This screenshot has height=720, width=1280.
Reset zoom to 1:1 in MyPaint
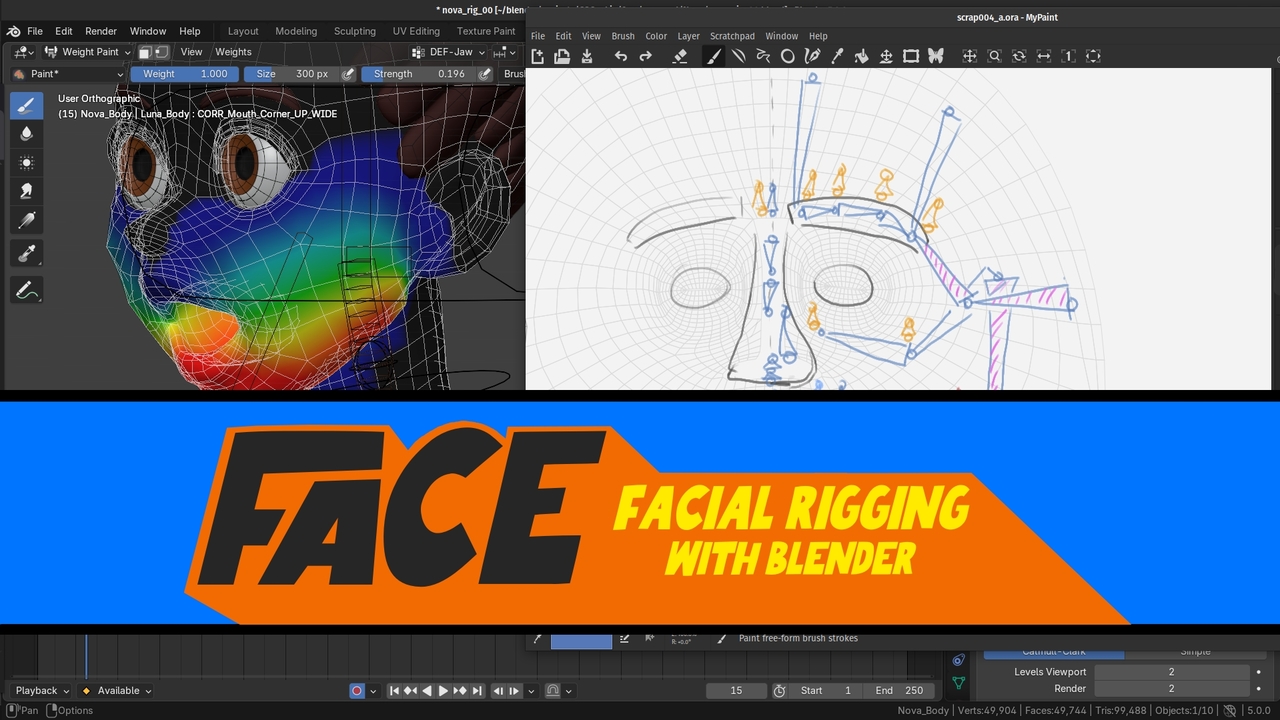pyautogui.click(x=1068, y=56)
